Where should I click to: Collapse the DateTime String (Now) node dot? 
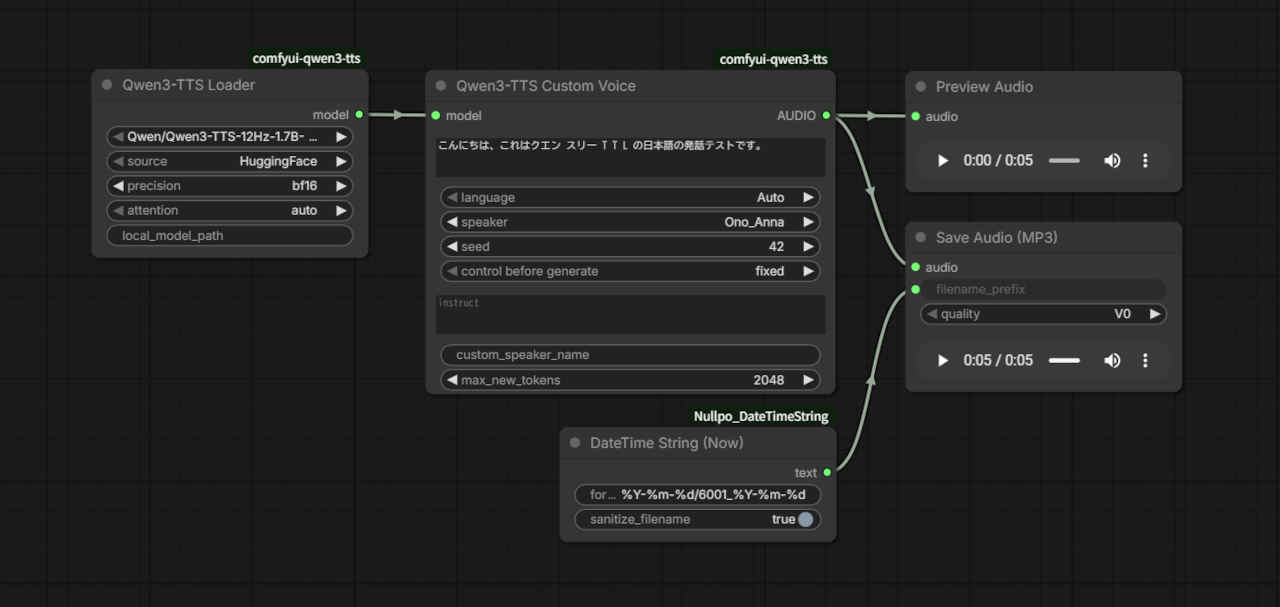pos(575,443)
